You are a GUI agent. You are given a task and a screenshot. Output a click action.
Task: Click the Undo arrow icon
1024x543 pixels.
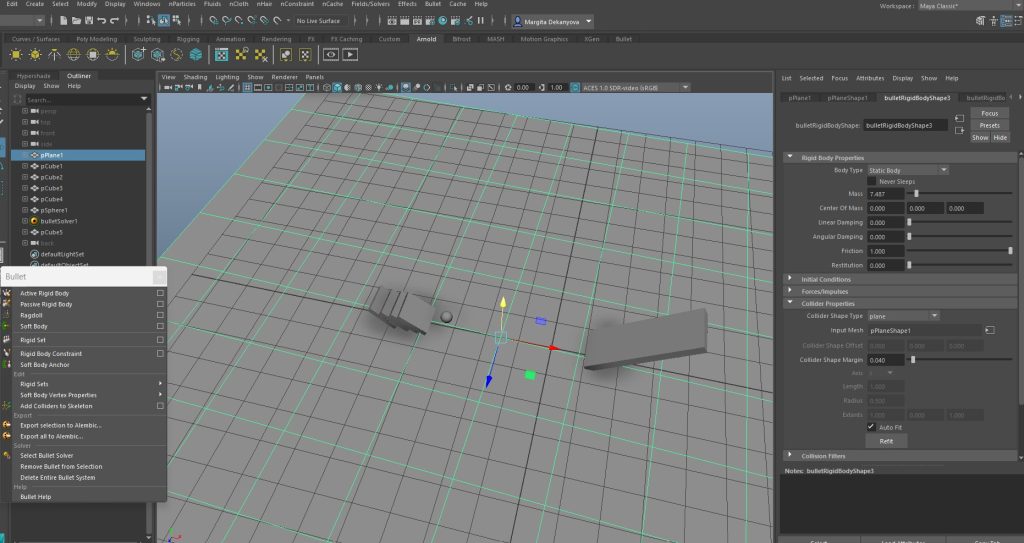tap(101, 21)
